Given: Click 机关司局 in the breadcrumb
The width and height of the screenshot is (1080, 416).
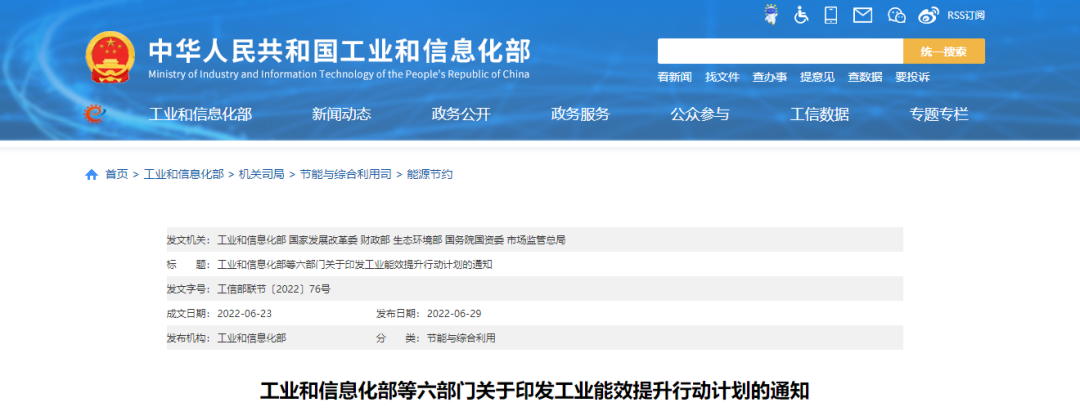Looking at the screenshot, I should [262, 175].
